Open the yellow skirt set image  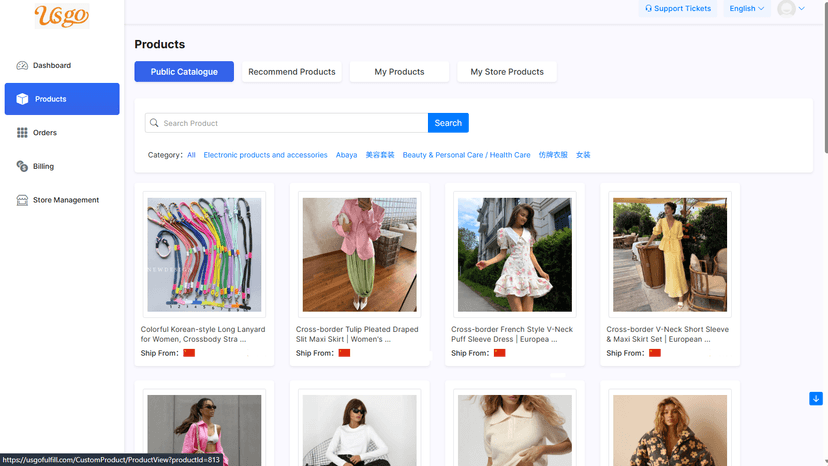click(x=670, y=255)
